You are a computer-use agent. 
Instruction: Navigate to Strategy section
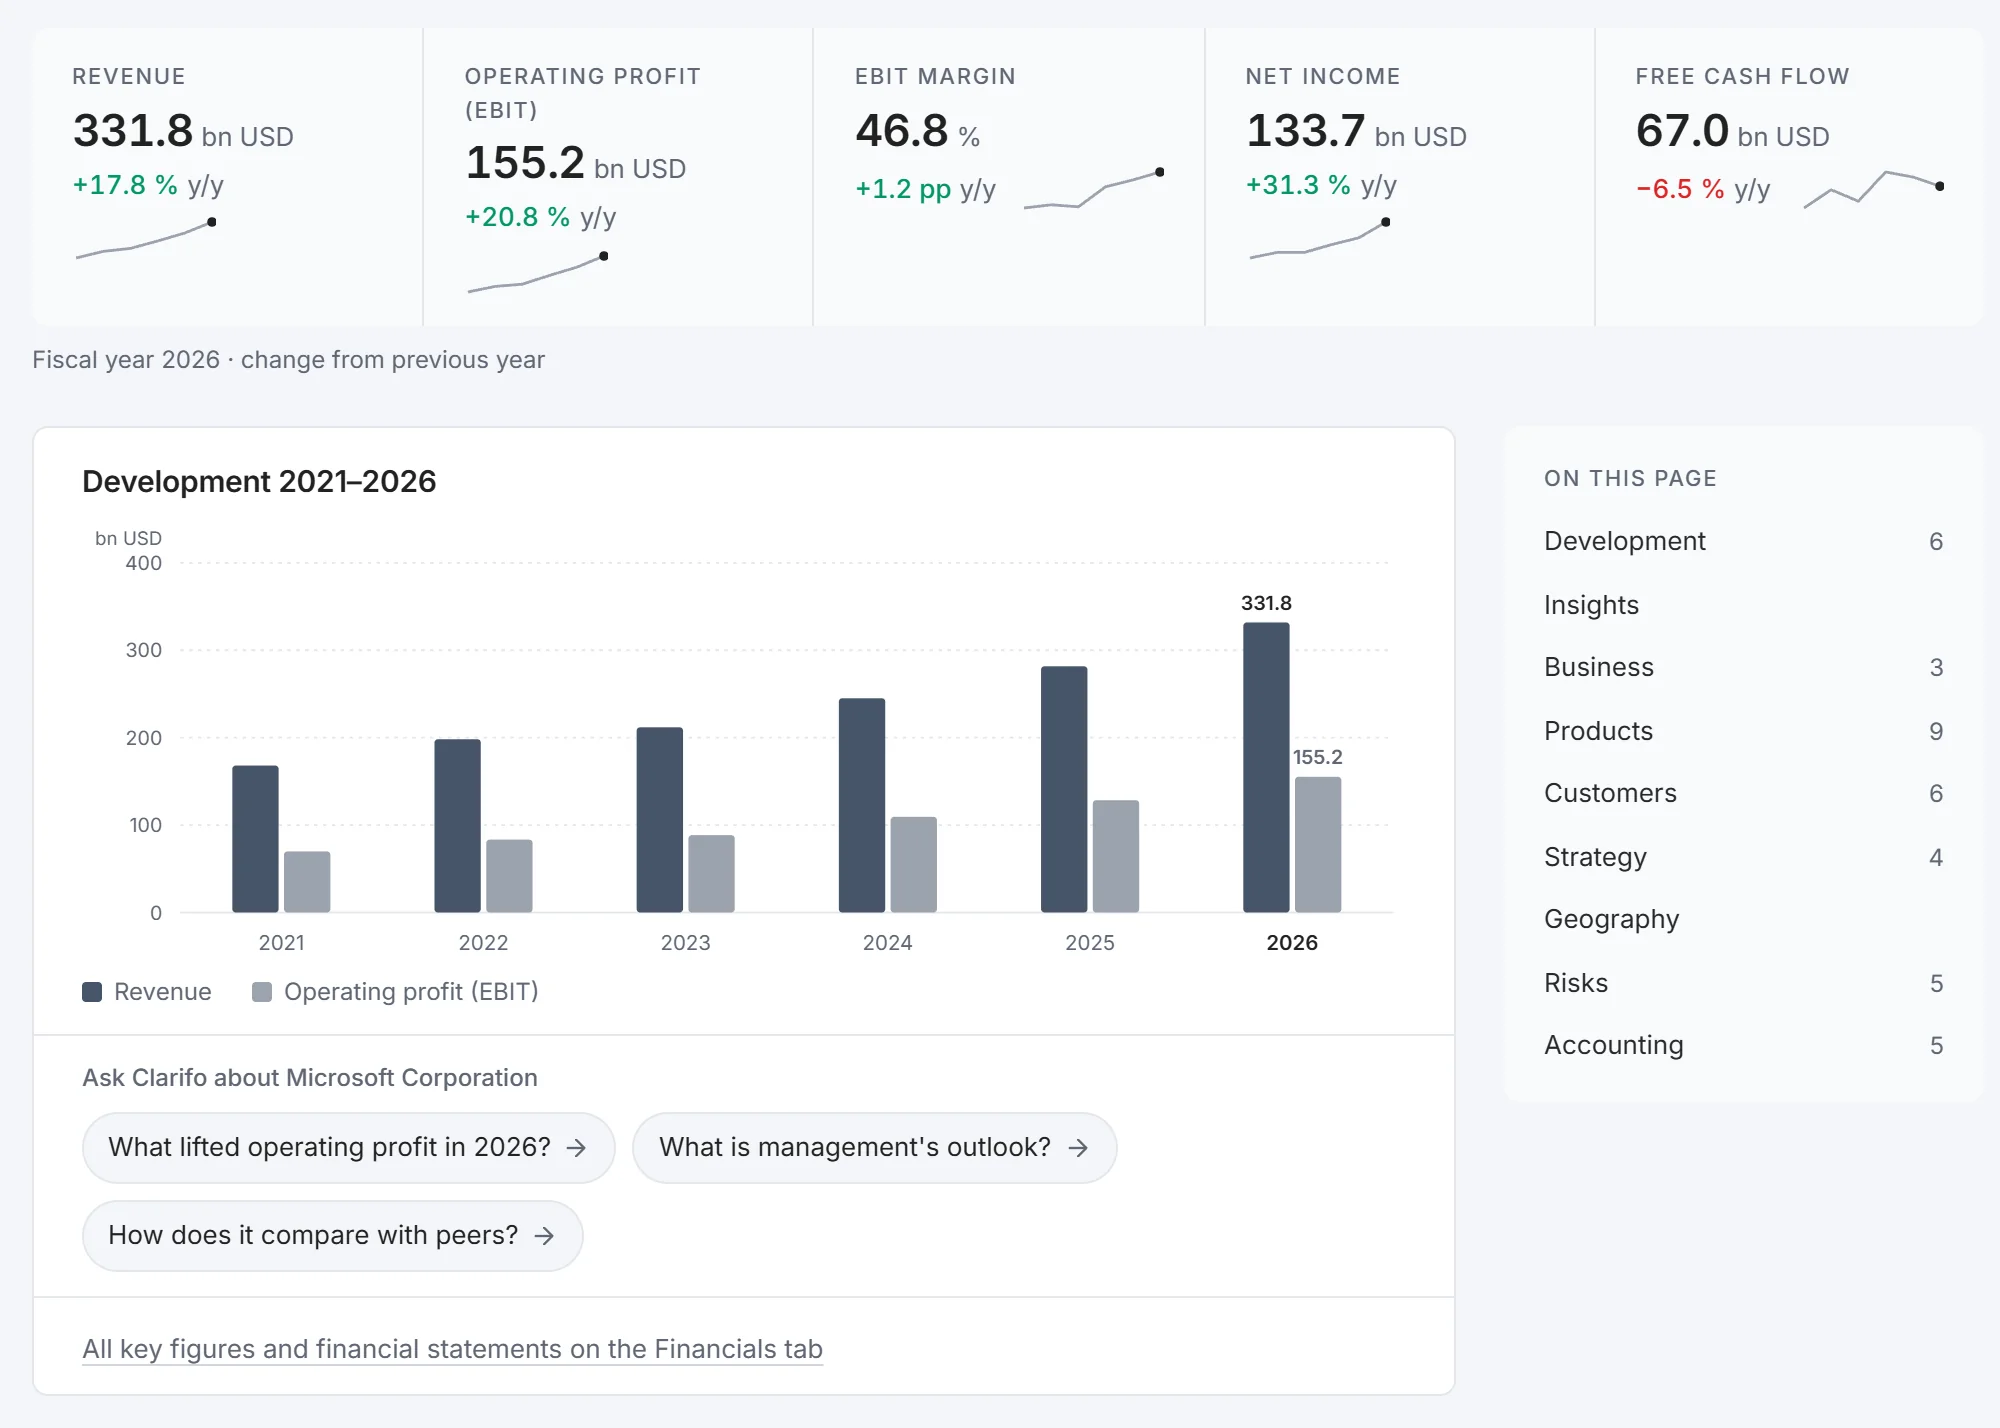click(x=1743, y=857)
